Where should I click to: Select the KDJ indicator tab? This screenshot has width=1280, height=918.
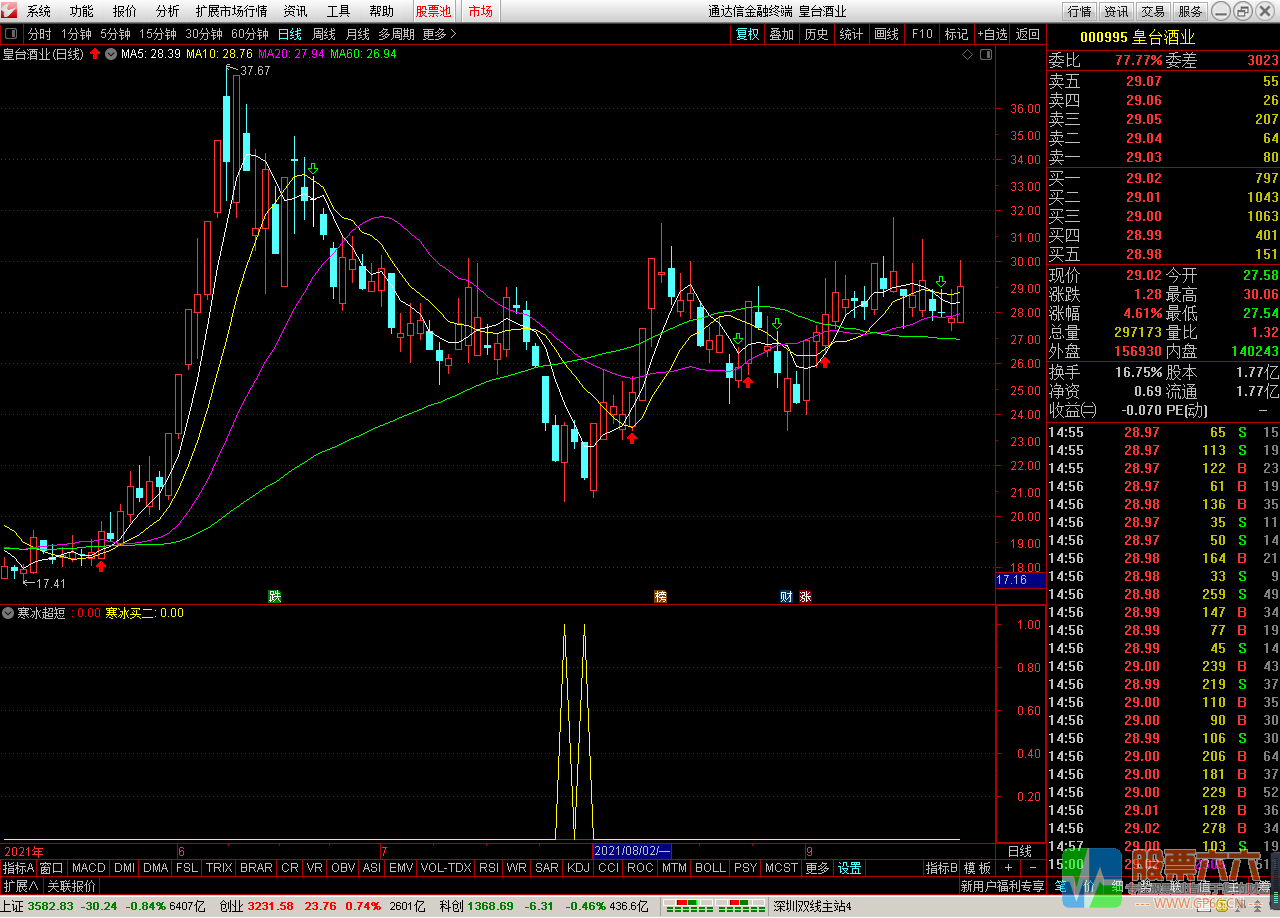pyautogui.click(x=578, y=868)
